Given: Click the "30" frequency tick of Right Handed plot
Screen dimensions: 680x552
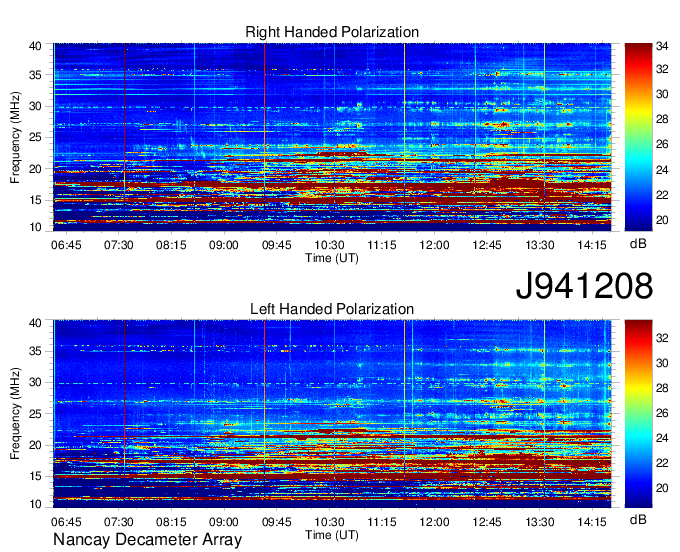Looking at the screenshot, I should pos(36,106).
